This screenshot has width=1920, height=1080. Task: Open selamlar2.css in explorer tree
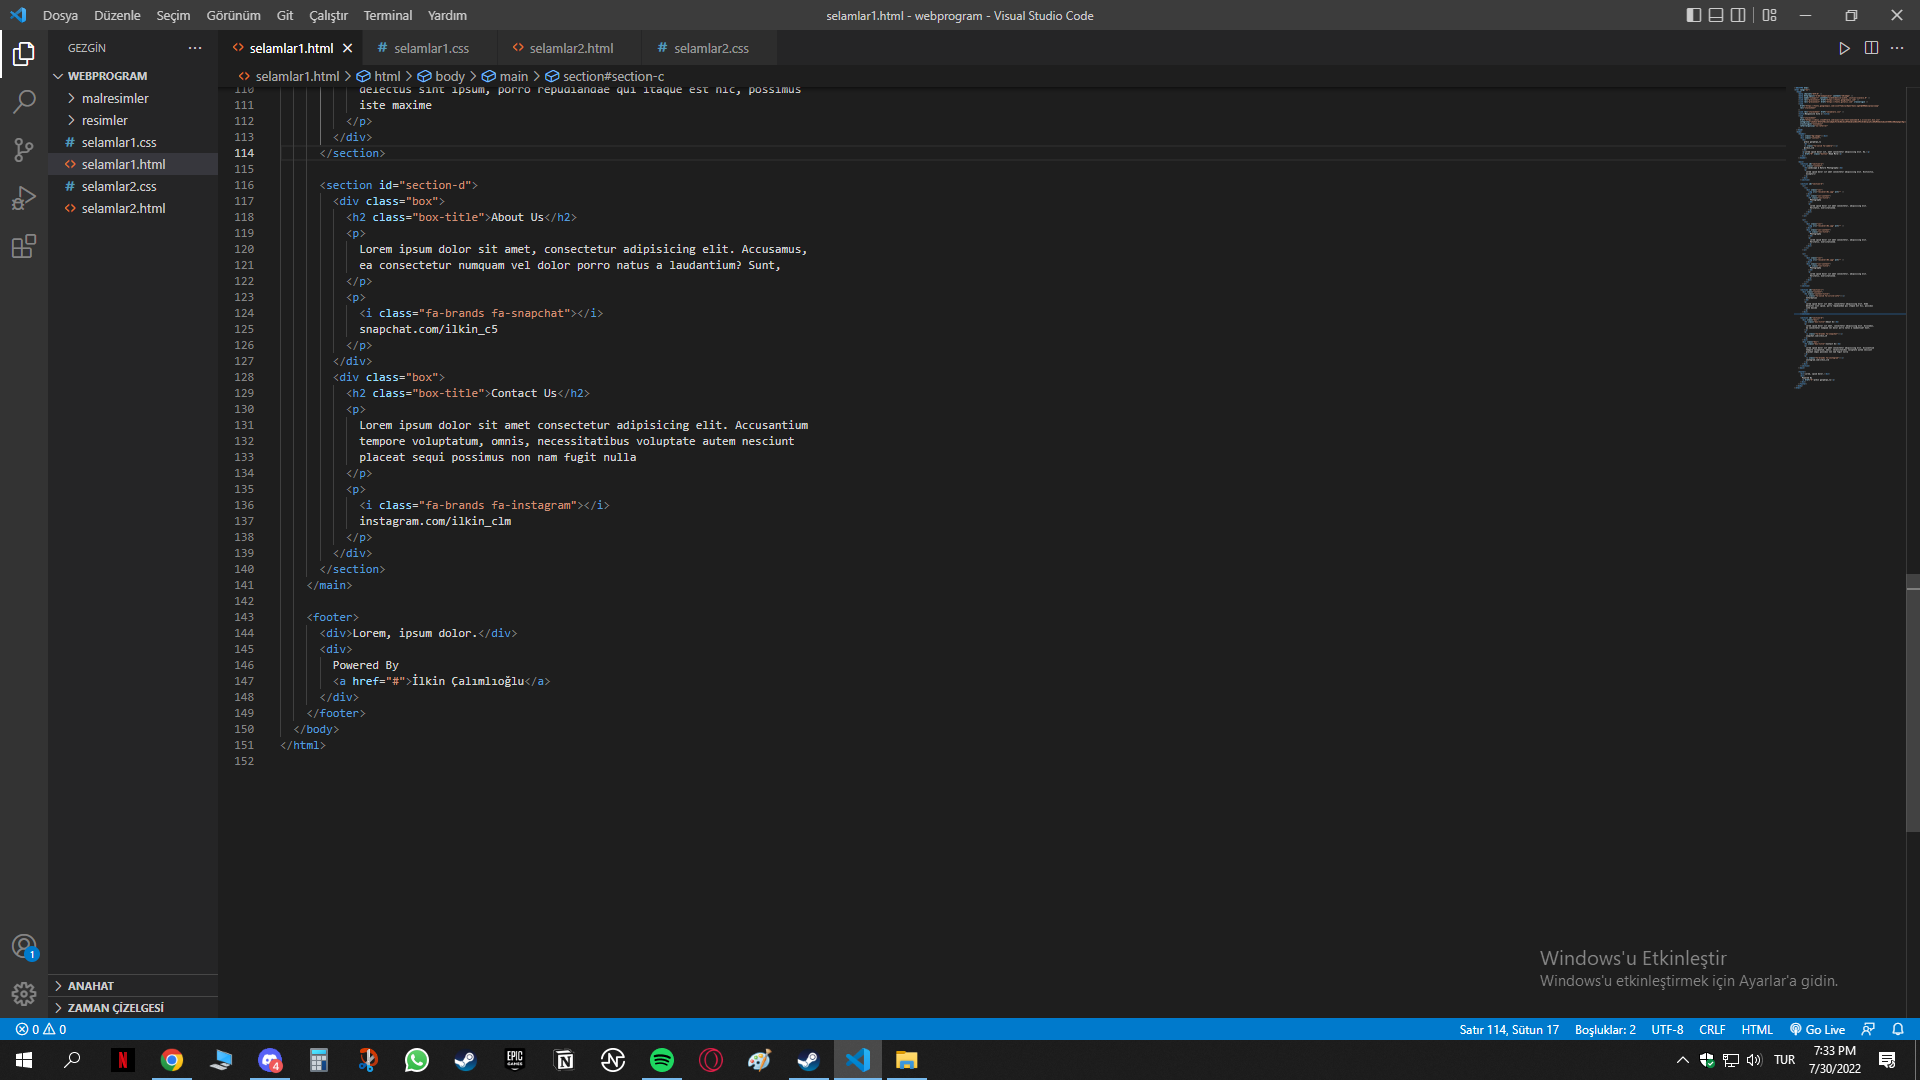[133, 186]
